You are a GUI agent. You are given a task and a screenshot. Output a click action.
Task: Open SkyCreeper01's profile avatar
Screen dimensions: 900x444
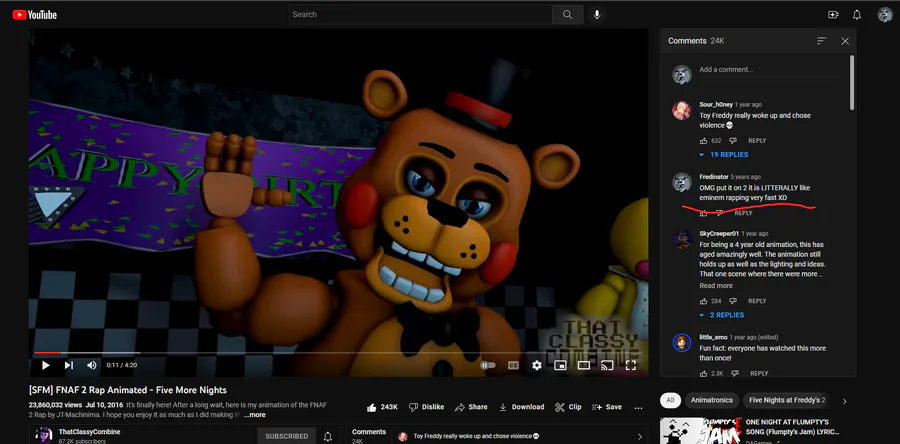[682, 239]
